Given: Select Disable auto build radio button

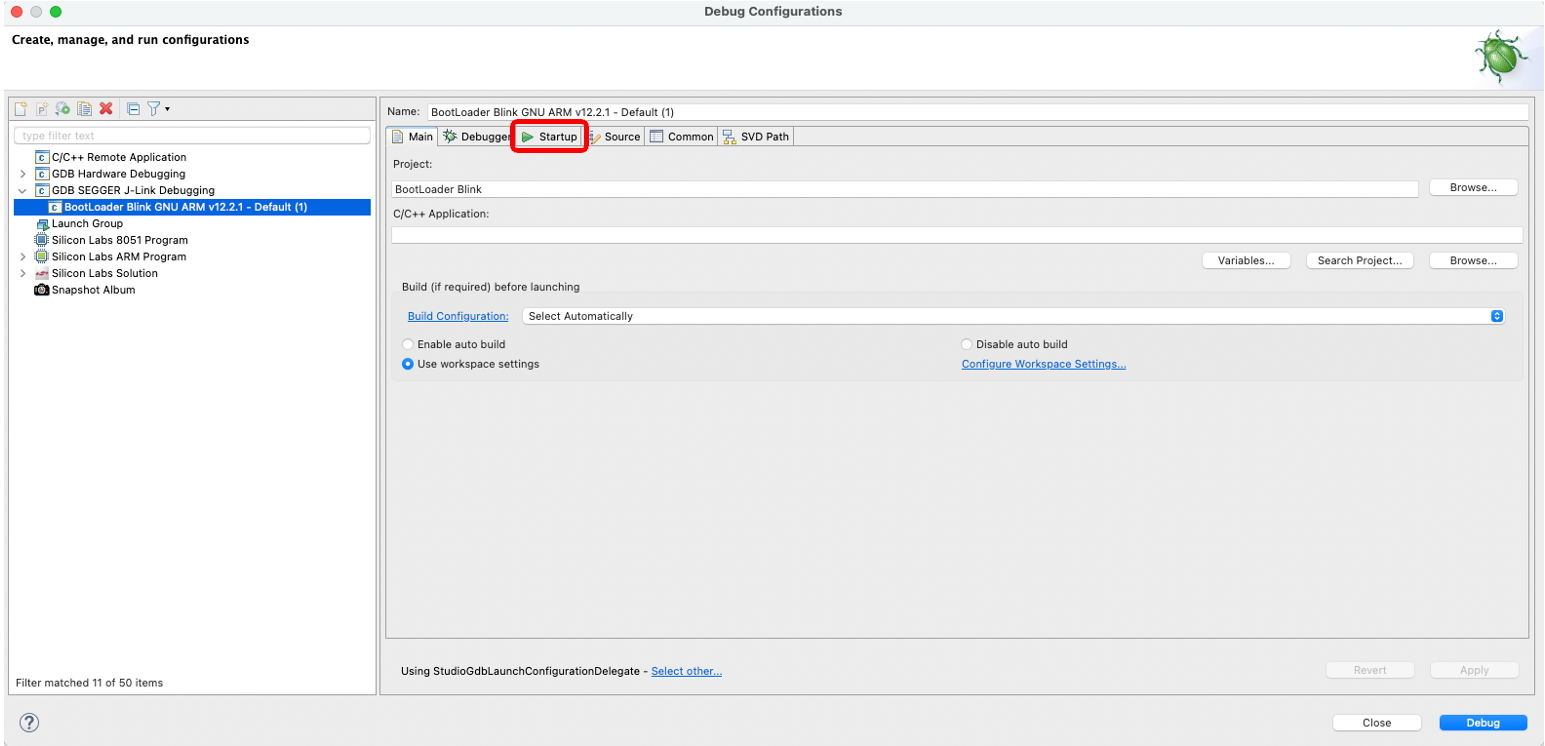Looking at the screenshot, I should [x=967, y=344].
